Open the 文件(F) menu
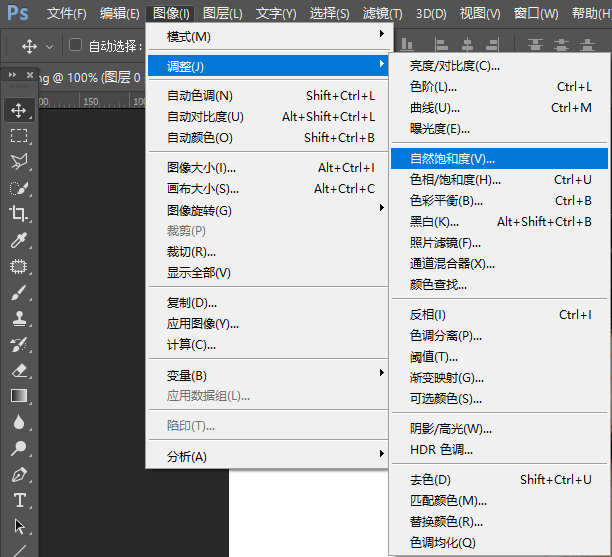This screenshot has height=557, width=612. (x=67, y=14)
